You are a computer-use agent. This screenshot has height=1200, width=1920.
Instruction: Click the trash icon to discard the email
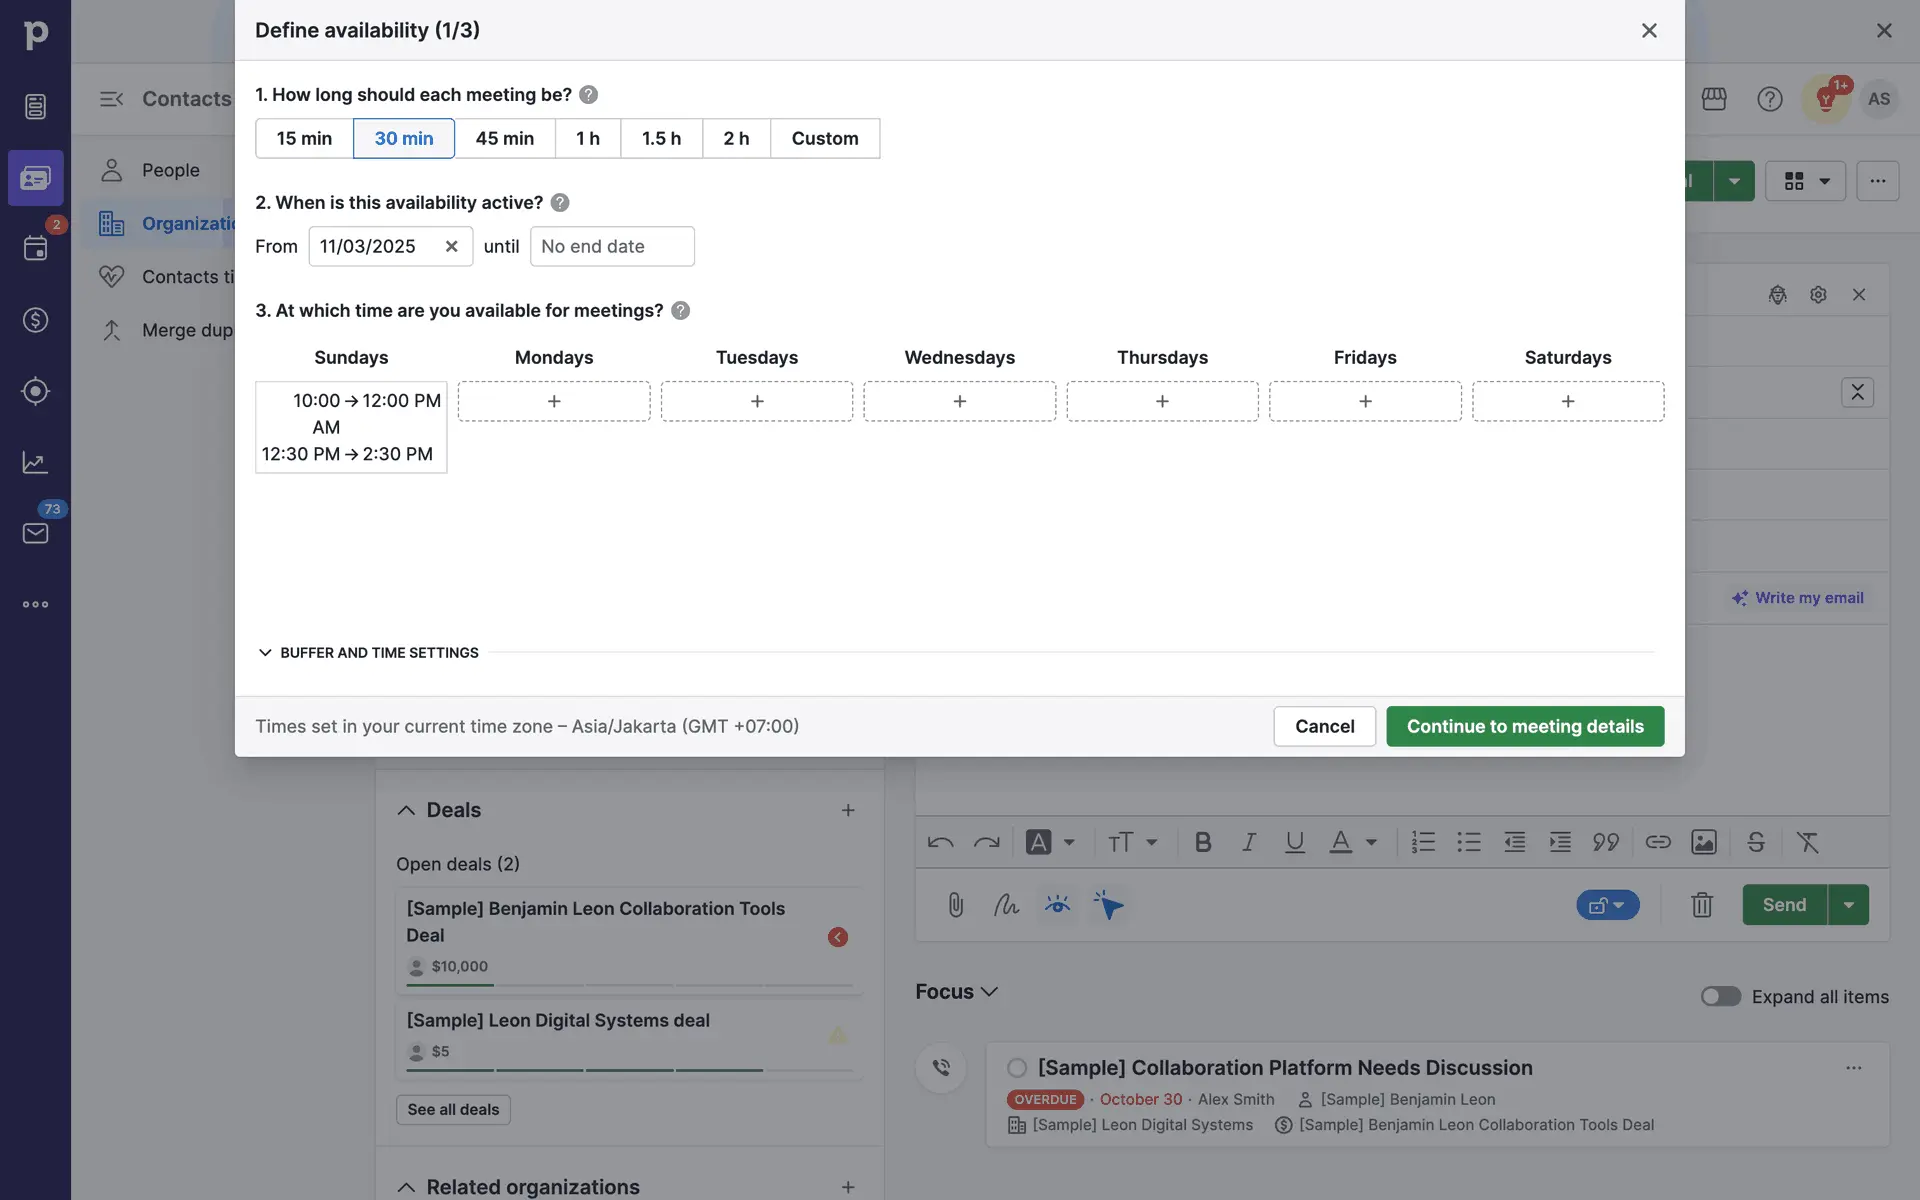tap(1701, 905)
